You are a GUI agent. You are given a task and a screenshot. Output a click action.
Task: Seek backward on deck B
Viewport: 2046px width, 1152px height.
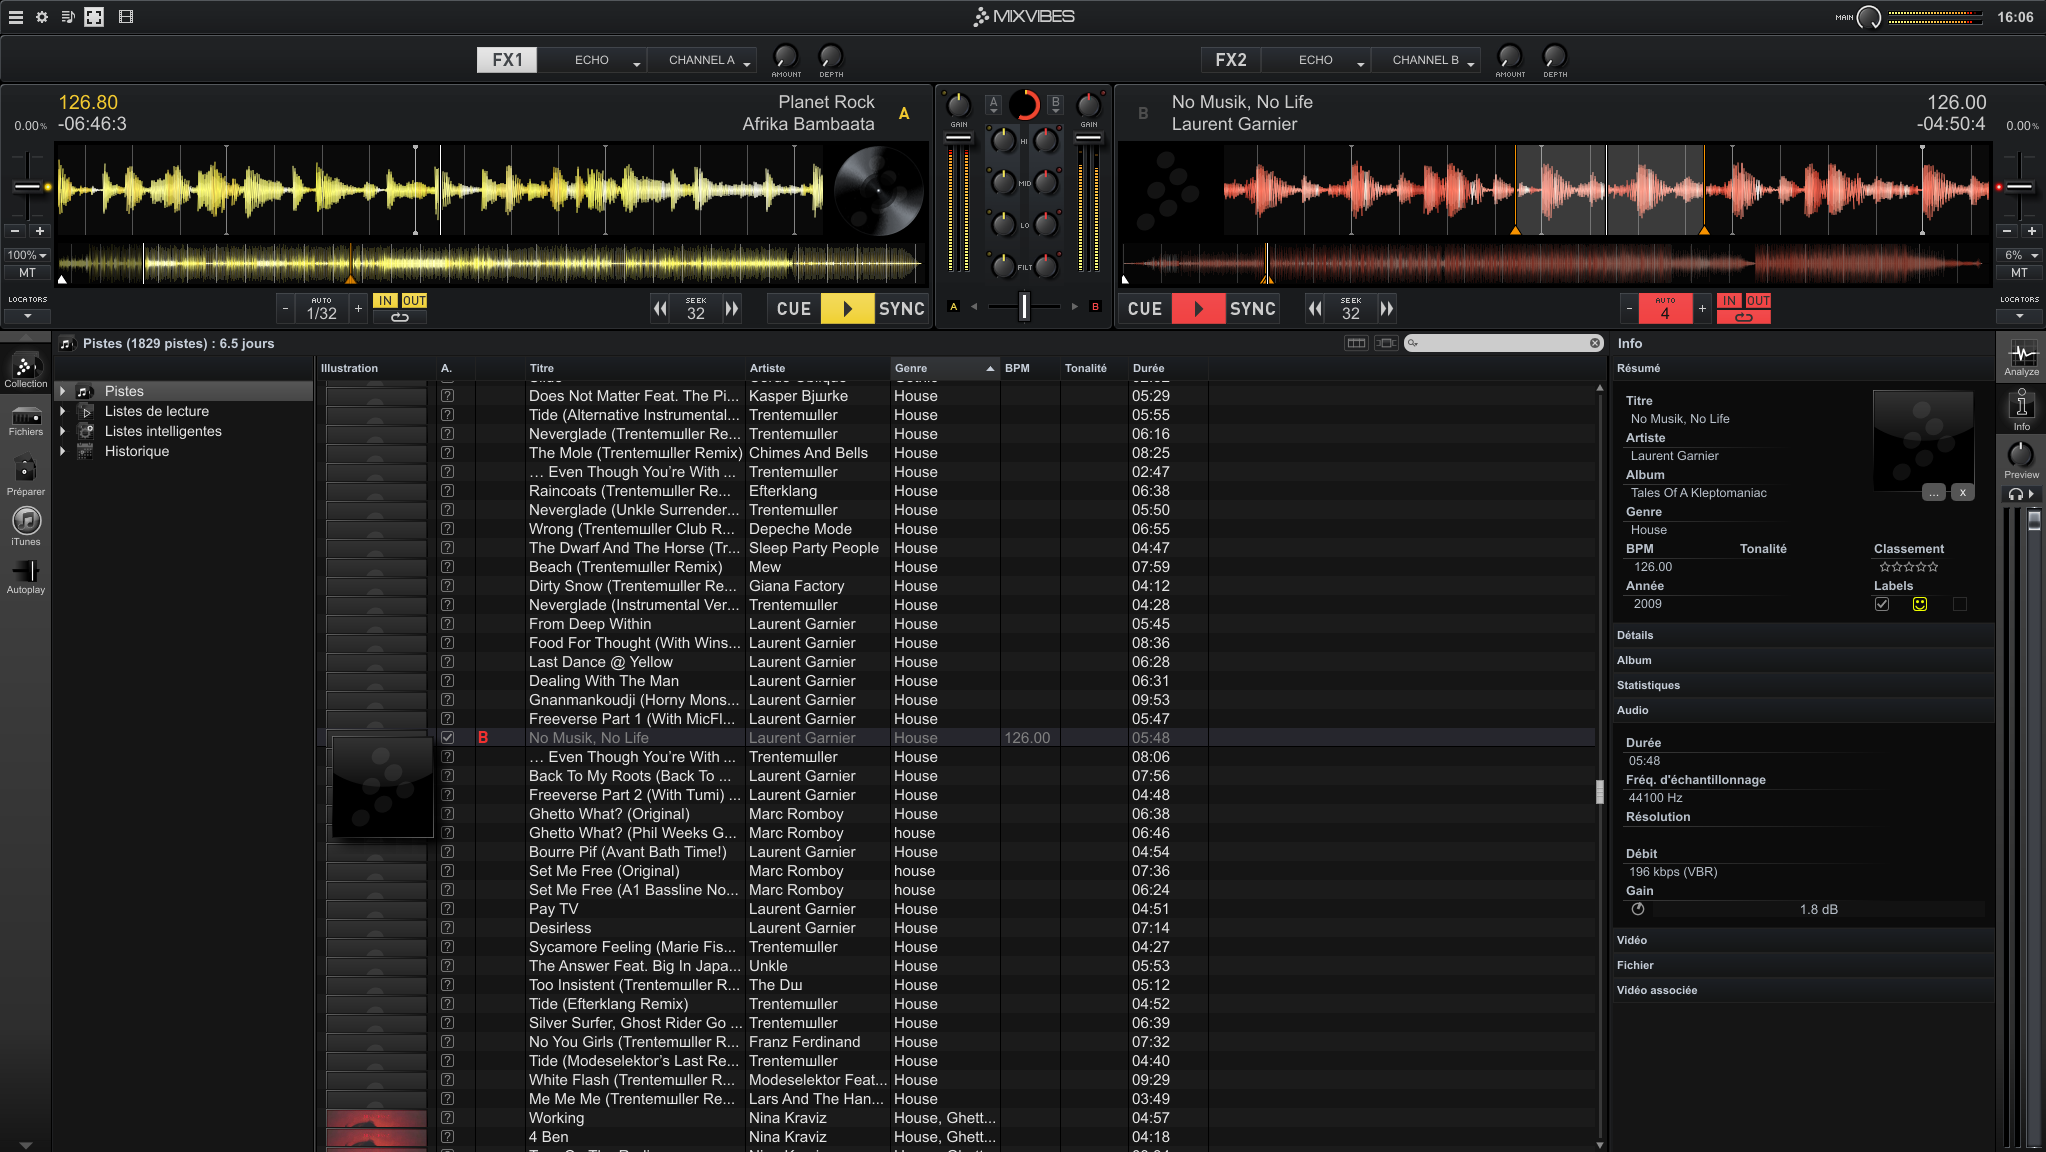tap(1315, 309)
